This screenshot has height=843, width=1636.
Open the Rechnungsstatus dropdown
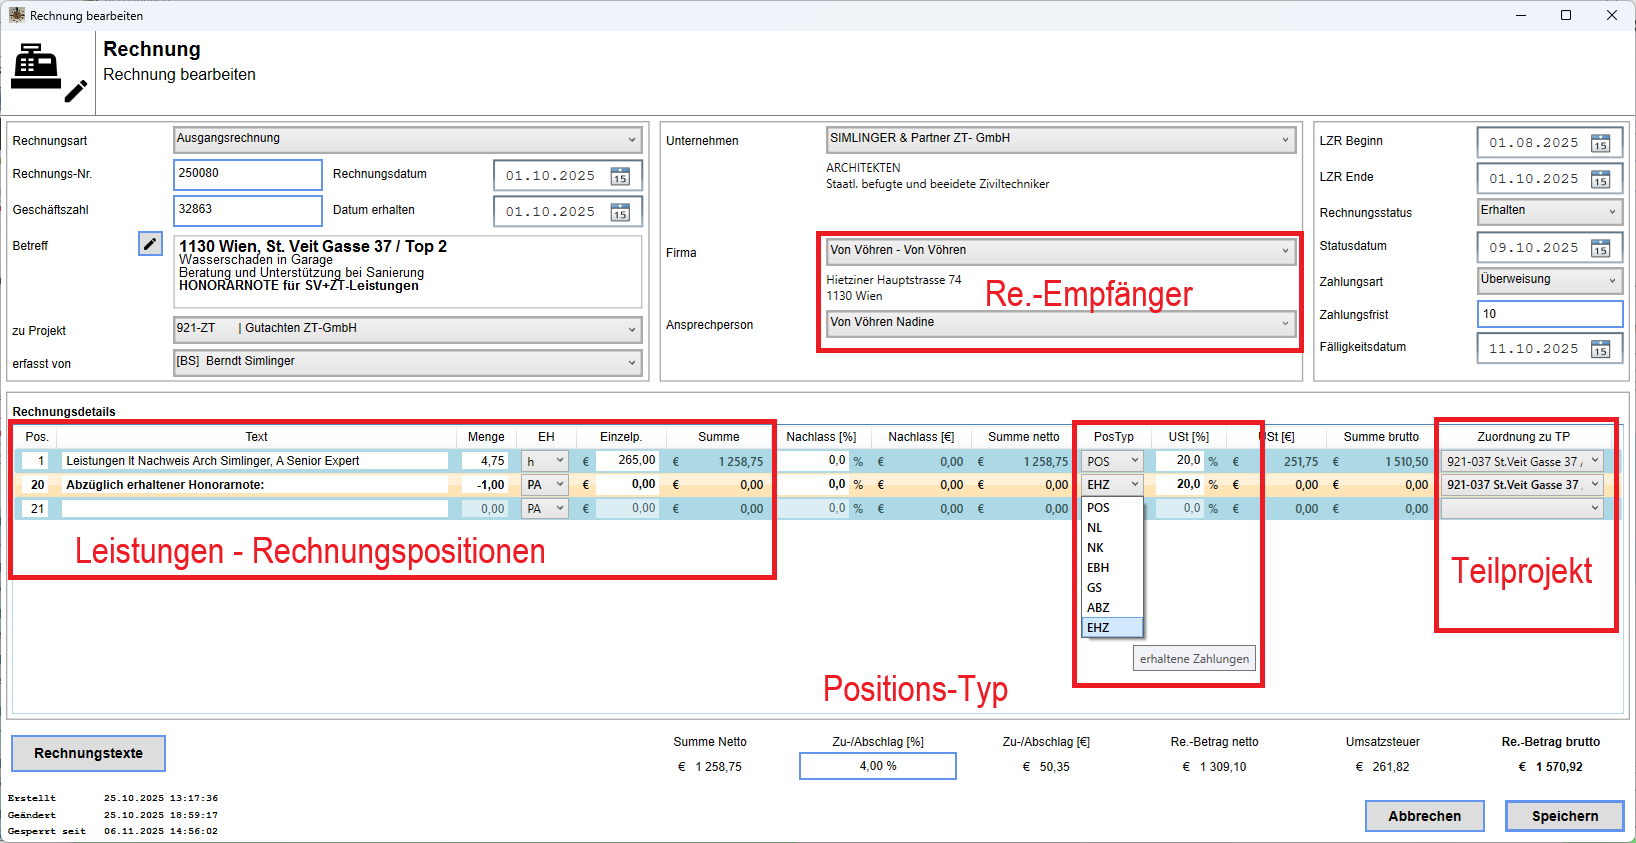[x=1612, y=211]
